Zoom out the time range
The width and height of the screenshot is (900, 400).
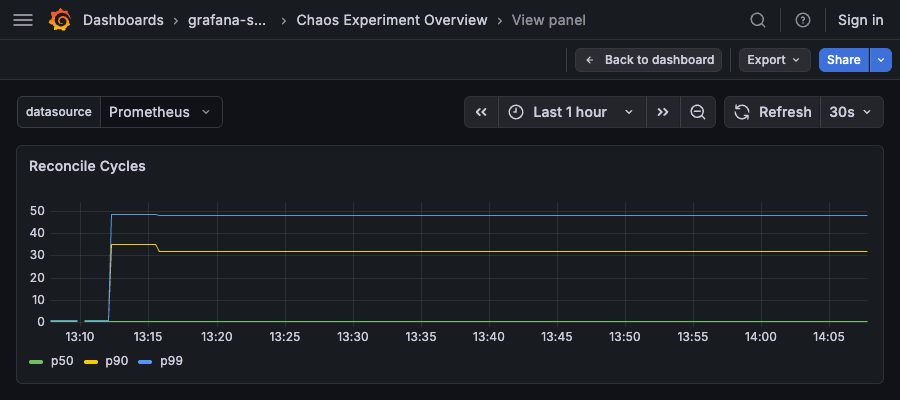pos(698,112)
